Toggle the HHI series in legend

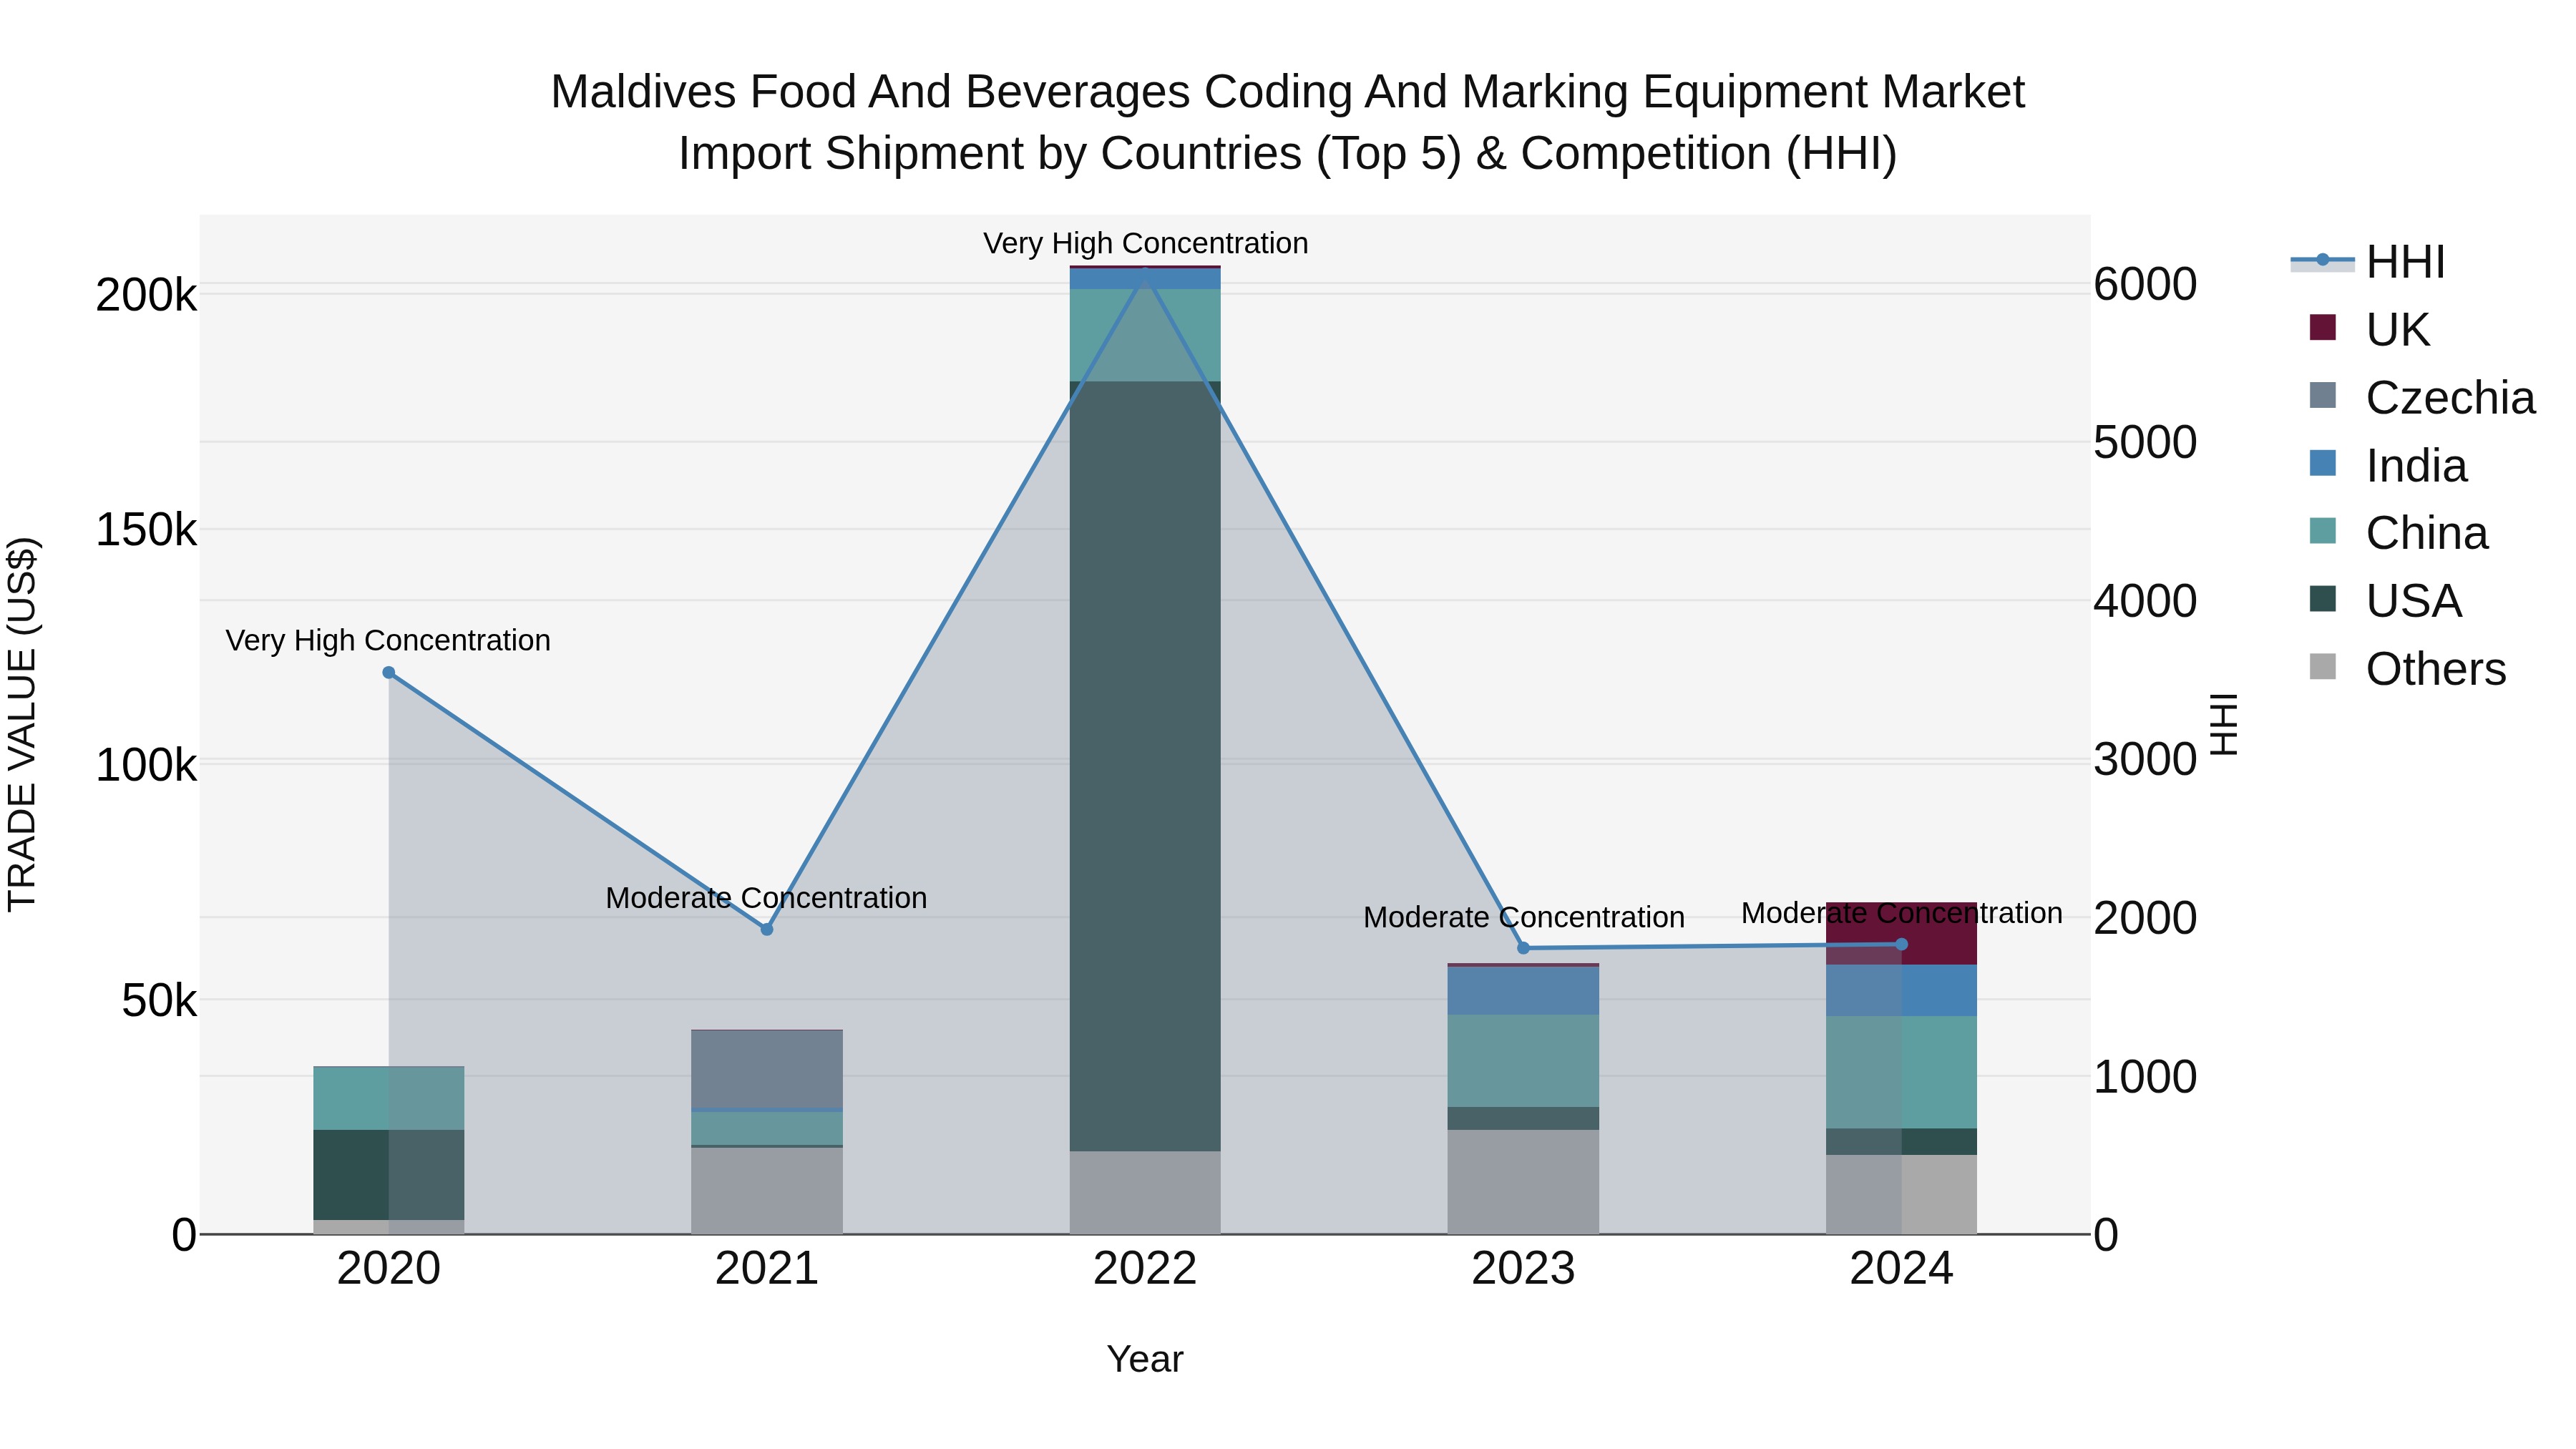[2368, 262]
